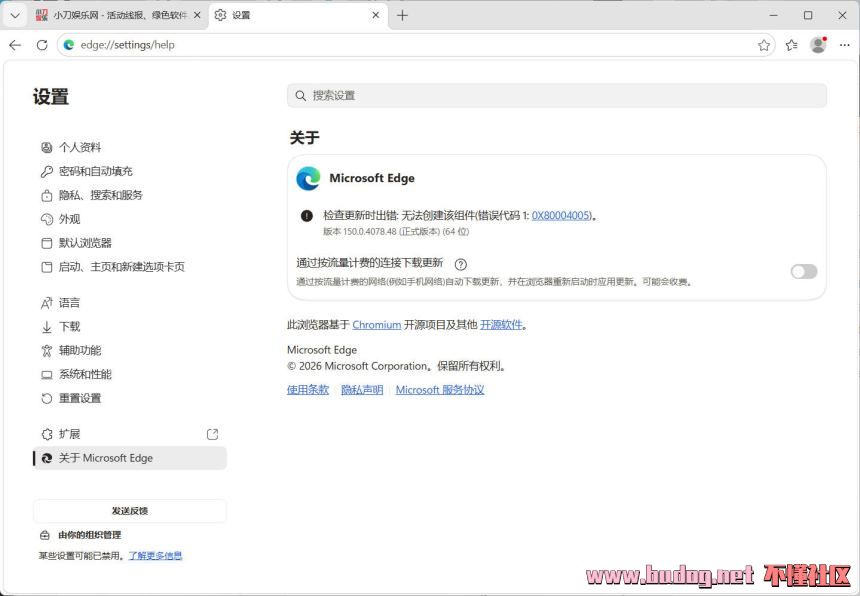
Task: Add this page to favorites star
Action: coord(763,45)
